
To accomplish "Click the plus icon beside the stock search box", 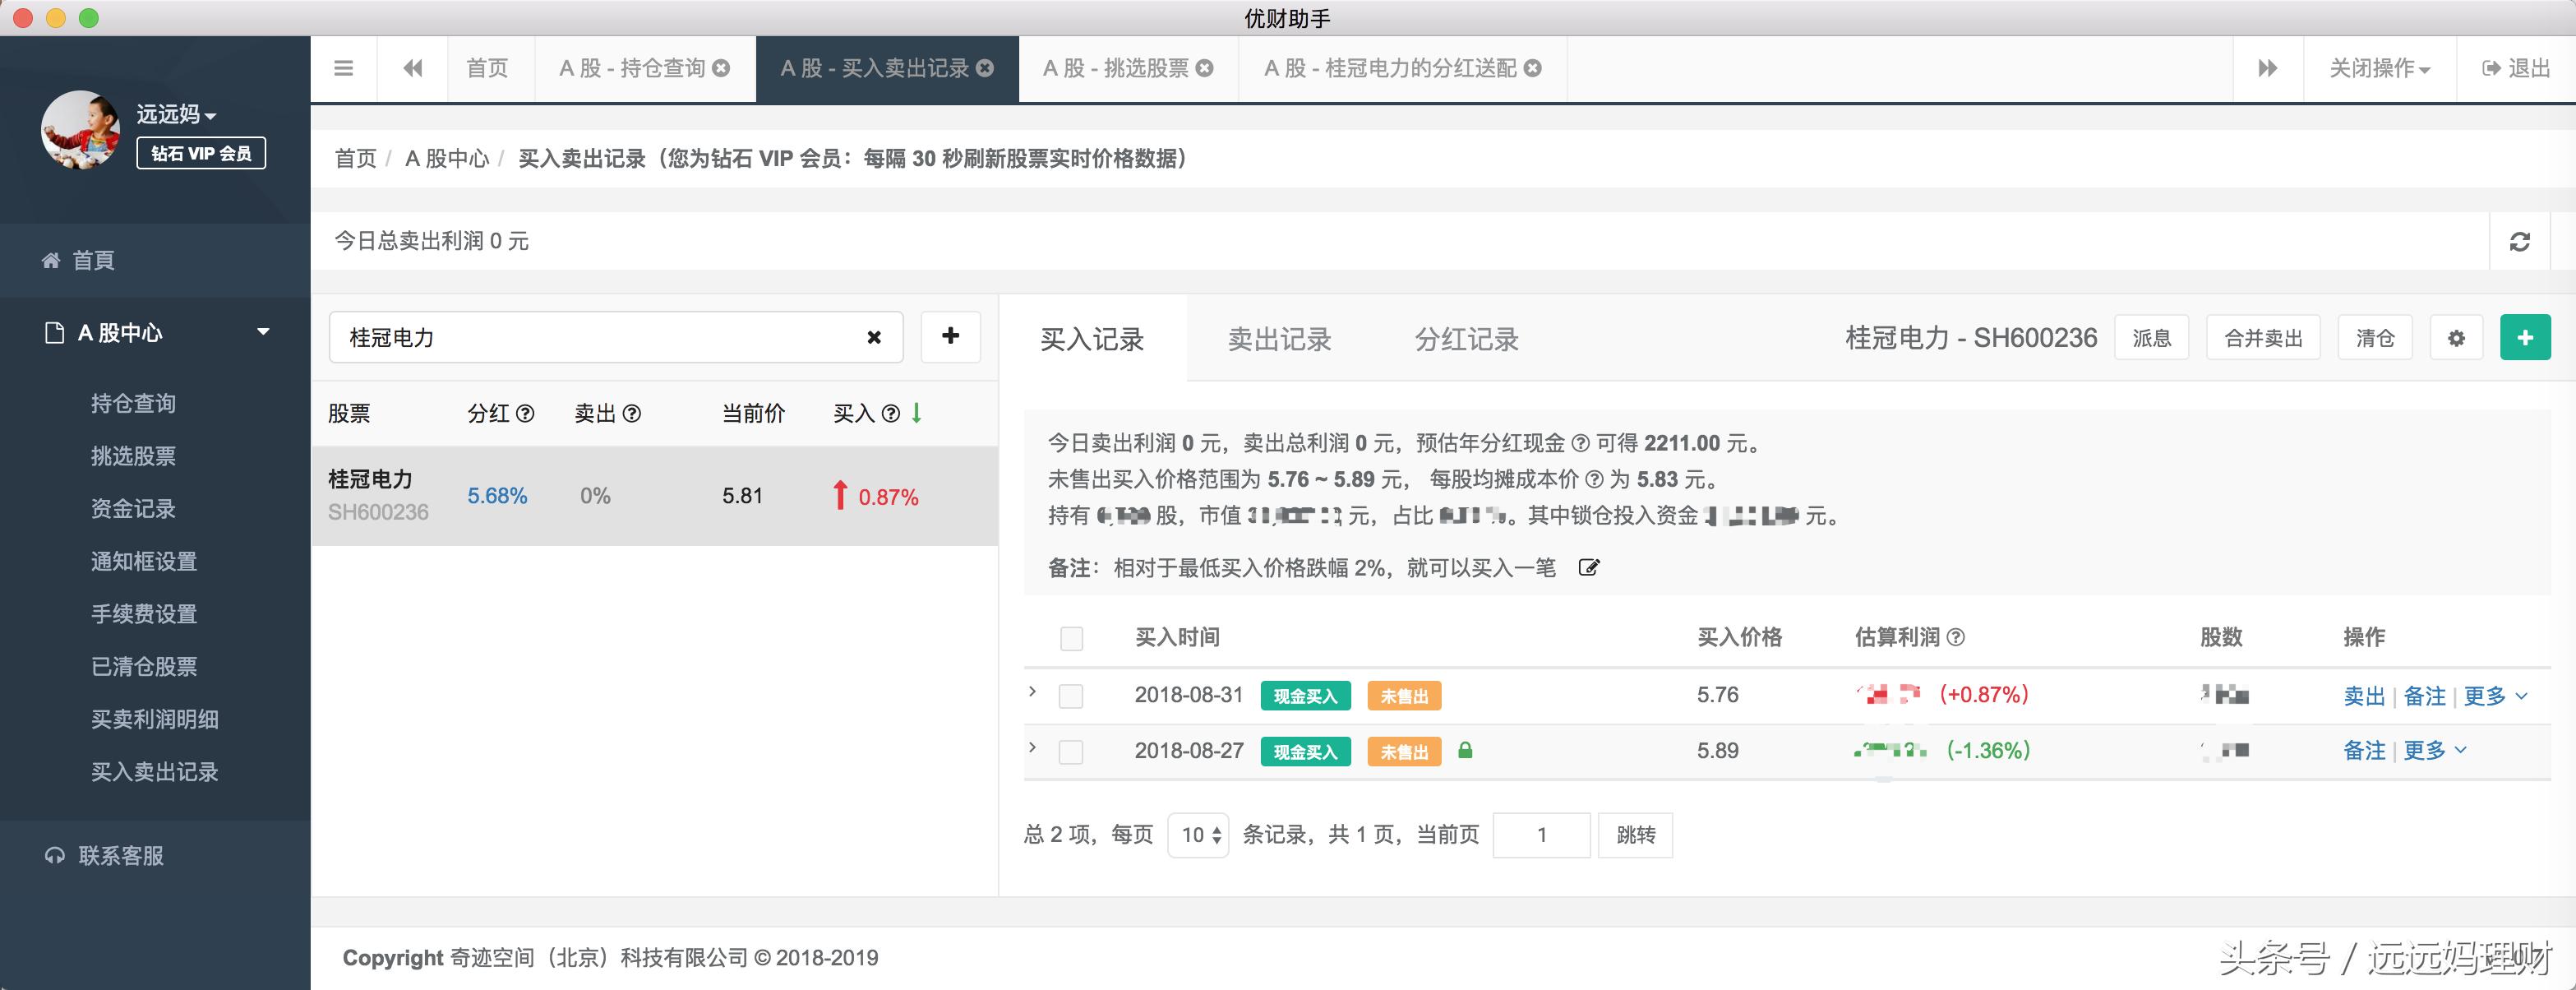I will [950, 338].
